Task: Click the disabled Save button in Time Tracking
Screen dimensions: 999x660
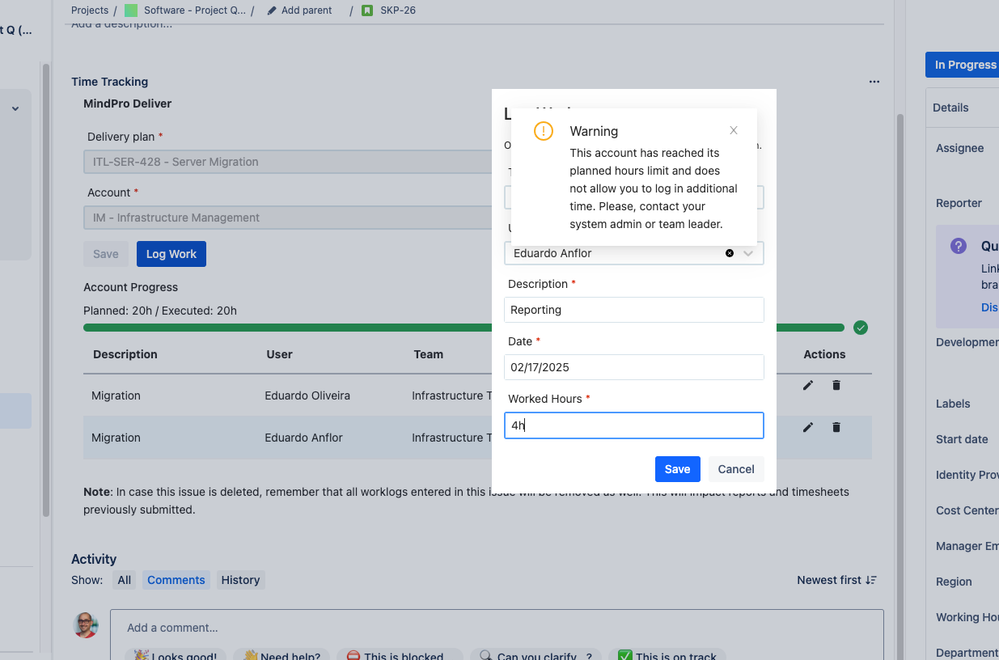Action: tap(106, 254)
